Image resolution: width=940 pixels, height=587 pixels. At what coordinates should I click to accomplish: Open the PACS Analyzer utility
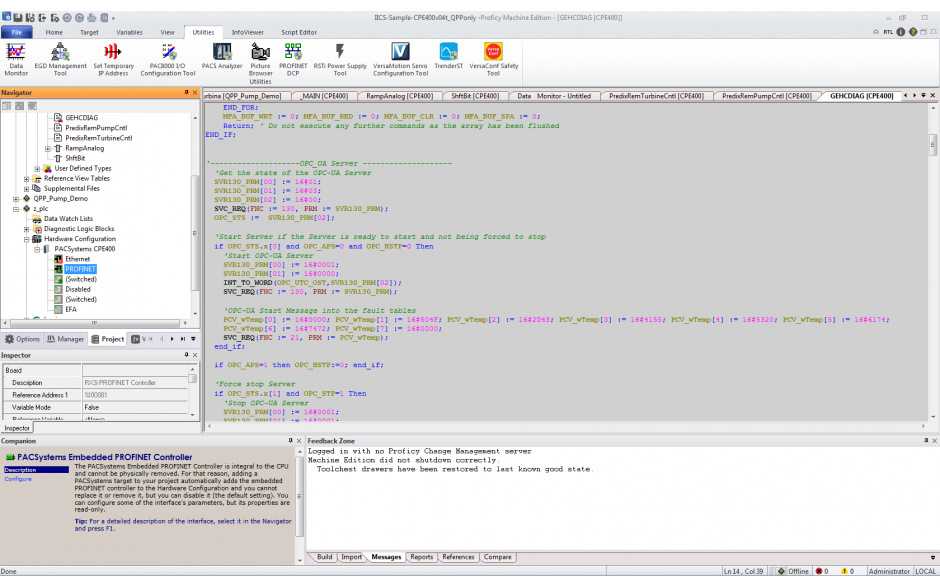point(222,56)
